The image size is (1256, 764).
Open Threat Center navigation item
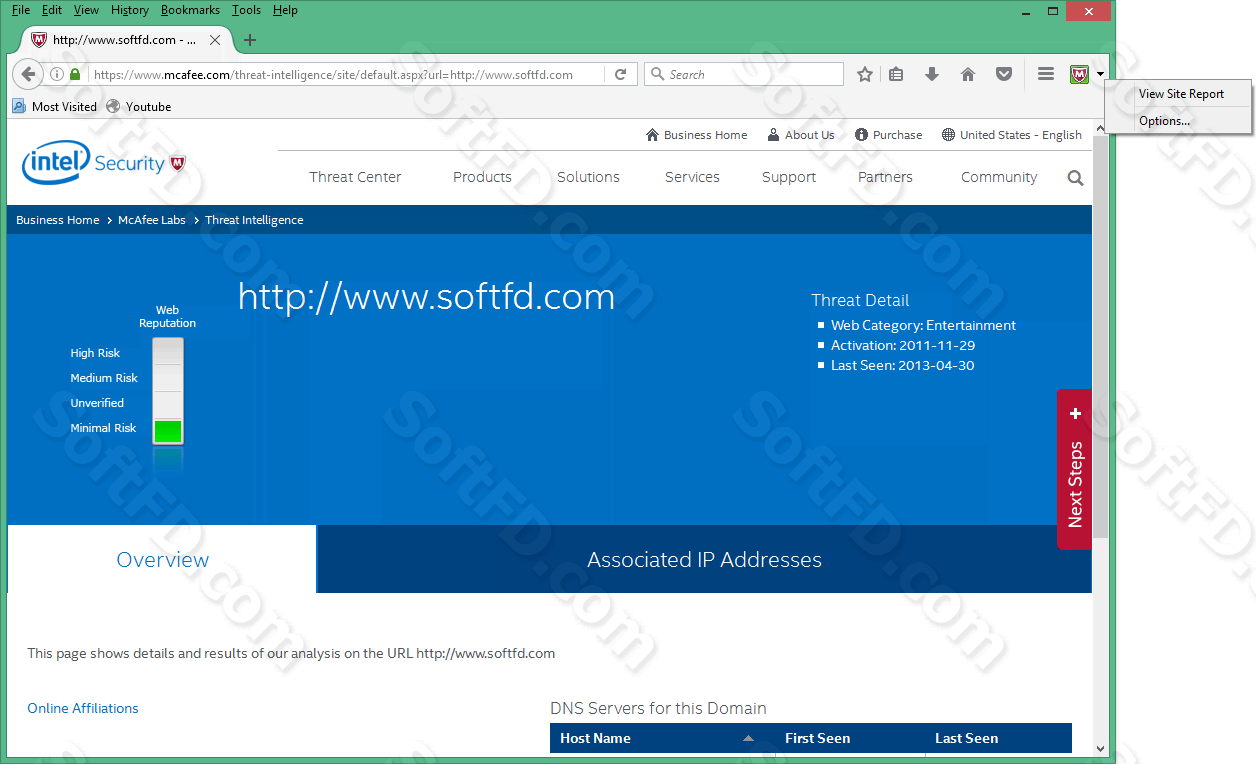click(355, 177)
